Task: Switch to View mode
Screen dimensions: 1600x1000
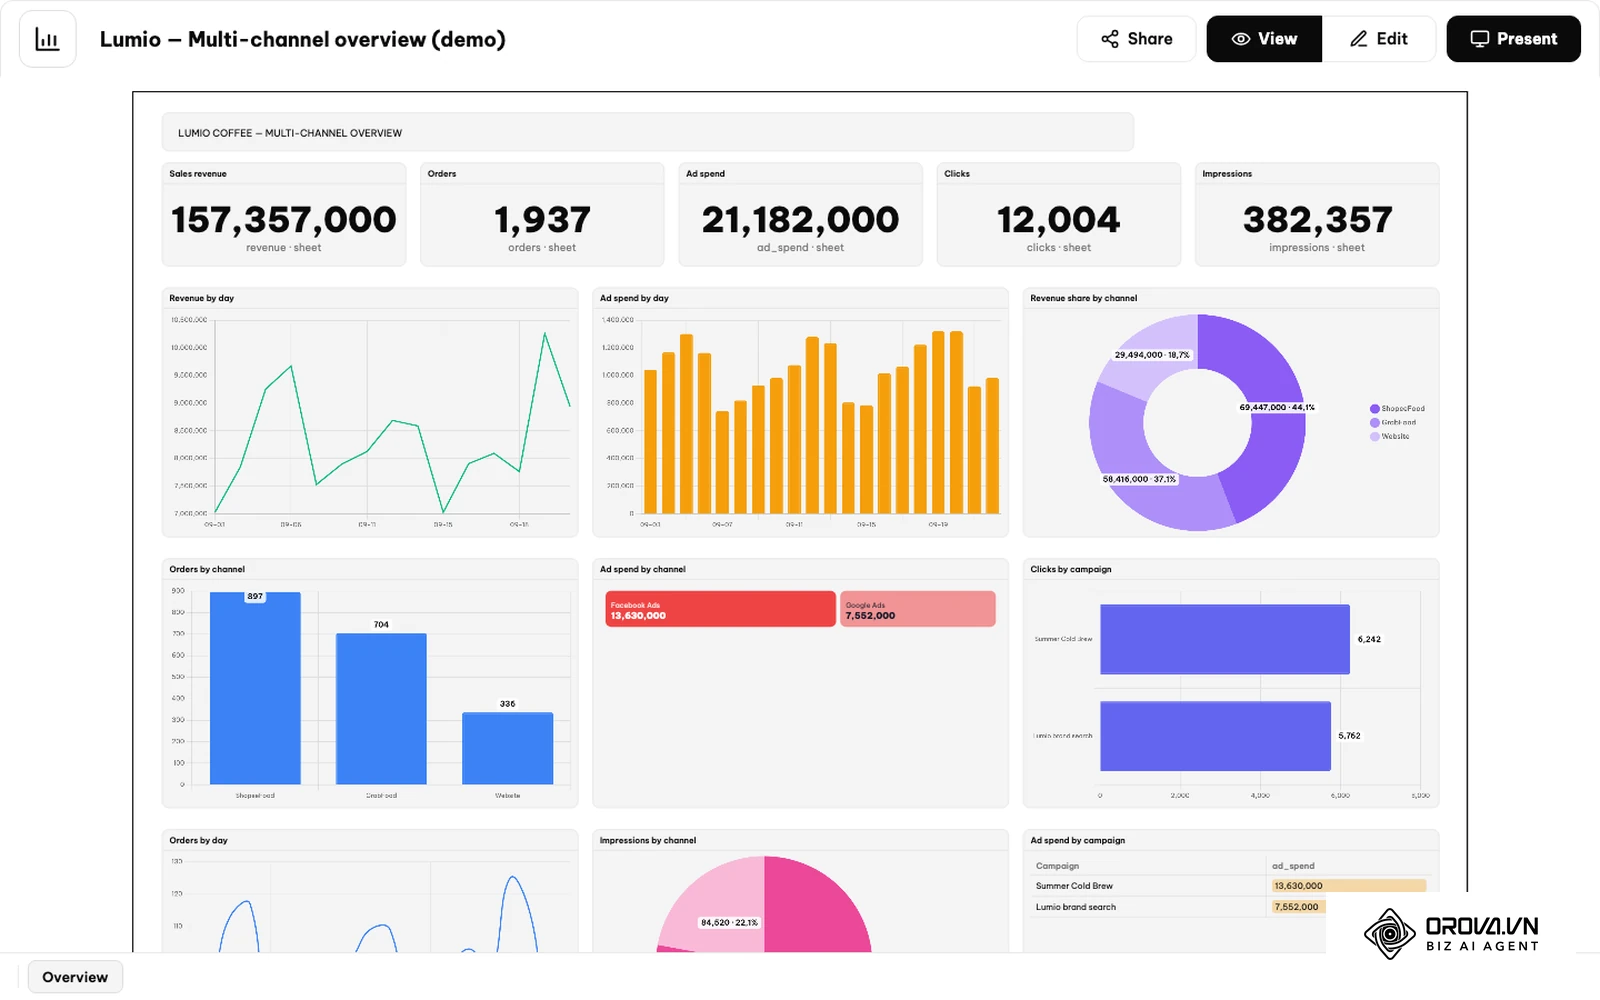Action: [1264, 39]
